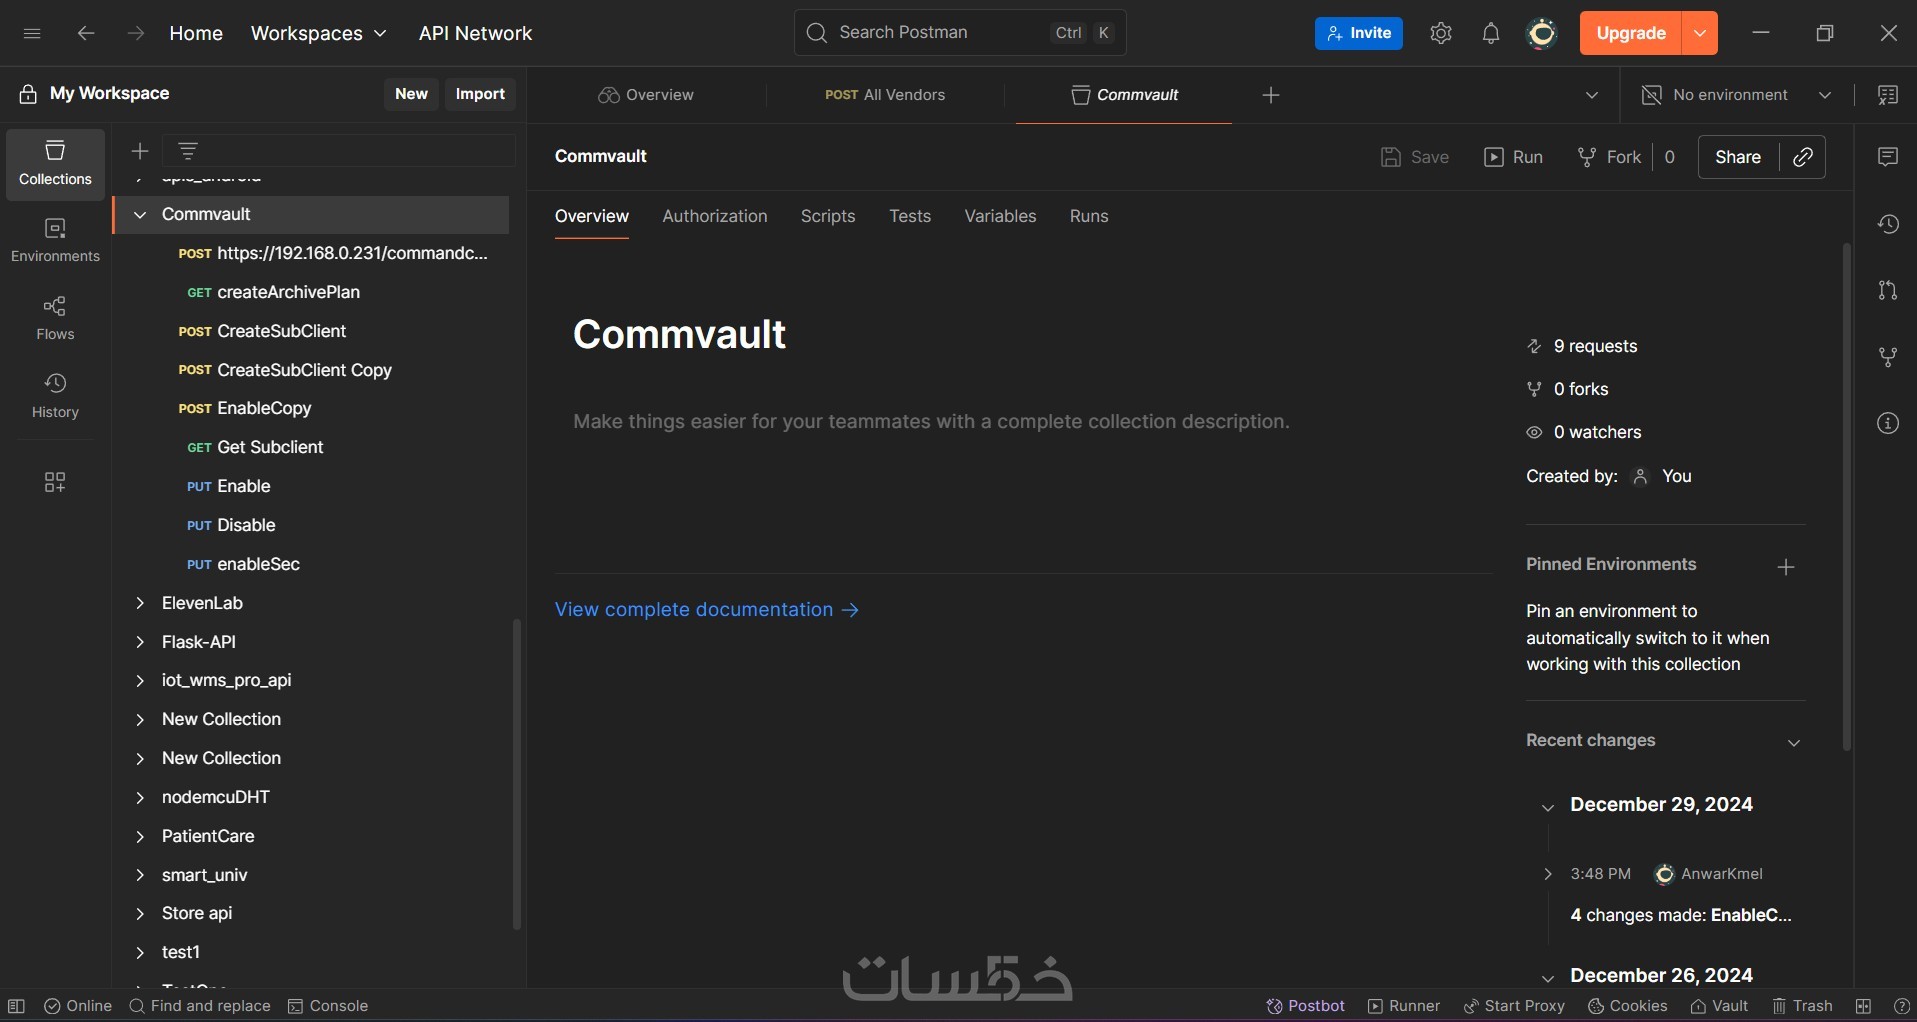
Task: Open the Upgrade dropdown arrow
Action: pyautogui.click(x=1700, y=33)
